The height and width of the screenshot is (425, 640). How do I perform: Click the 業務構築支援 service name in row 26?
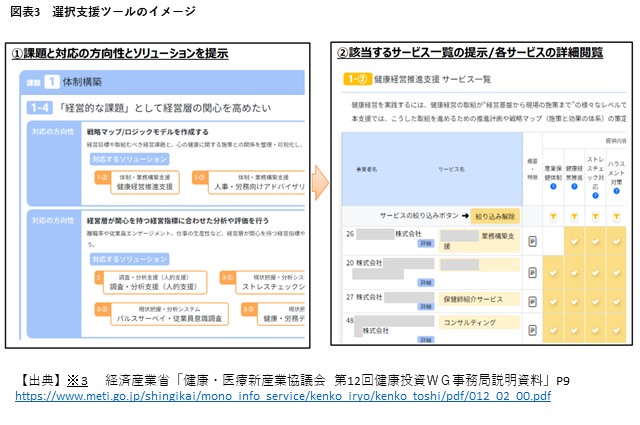(x=480, y=241)
